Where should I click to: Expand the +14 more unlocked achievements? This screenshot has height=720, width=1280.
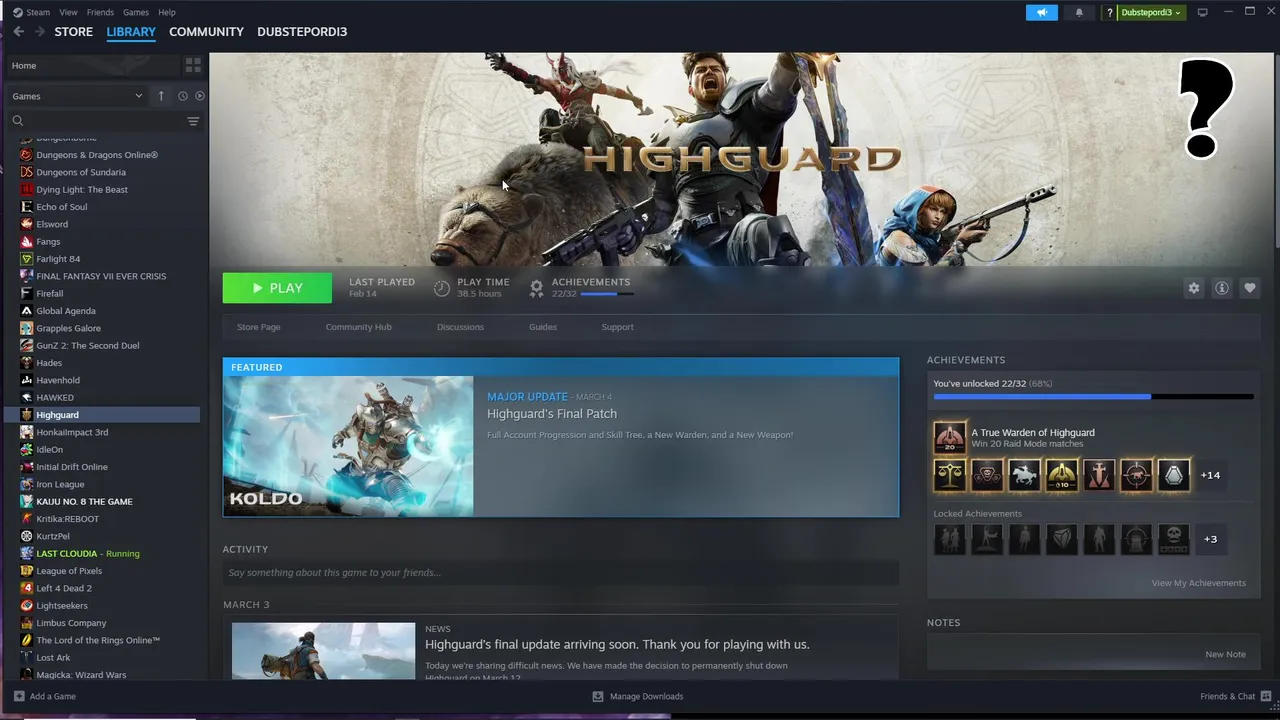(x=1210, y=475)
